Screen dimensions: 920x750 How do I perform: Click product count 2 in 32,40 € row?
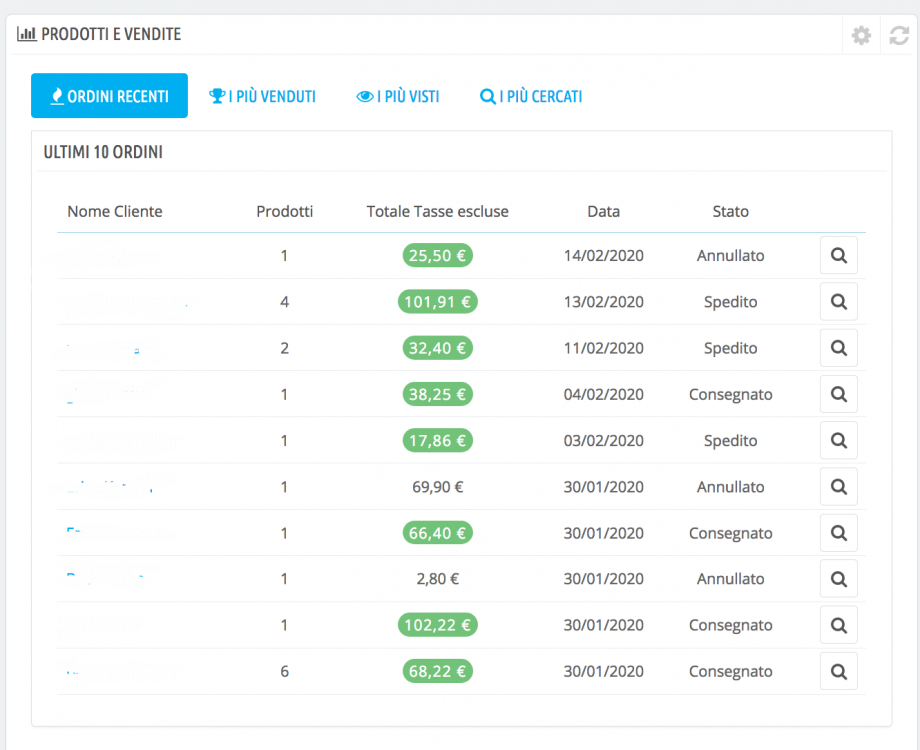click(285, 348)
